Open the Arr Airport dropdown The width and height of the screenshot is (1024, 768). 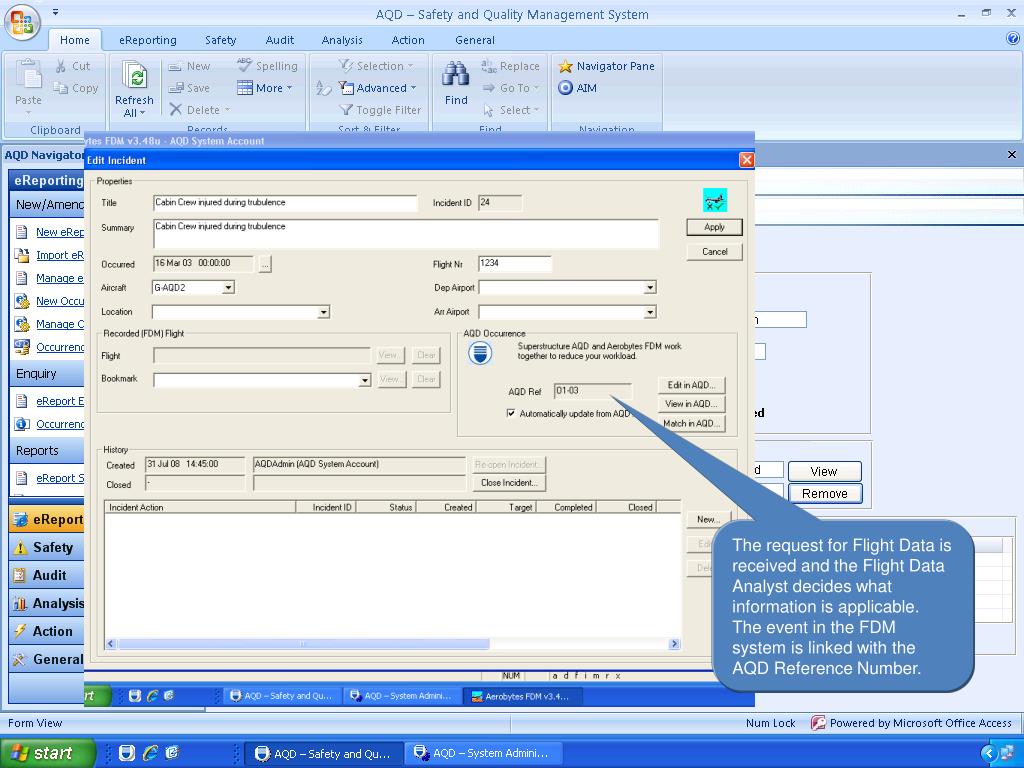pos(650,312)
